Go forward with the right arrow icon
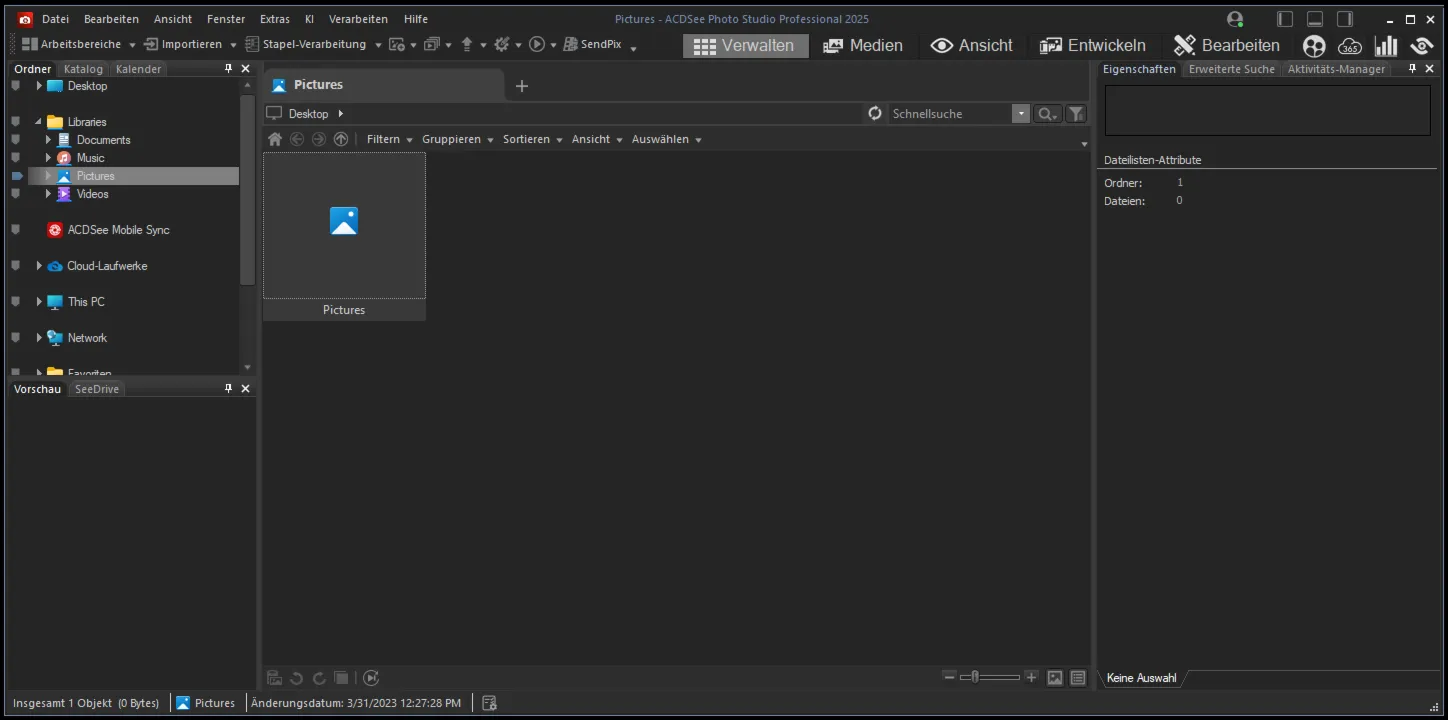Image resolution: width=1448 pixels, height=720 pixels. coord(319,139)
